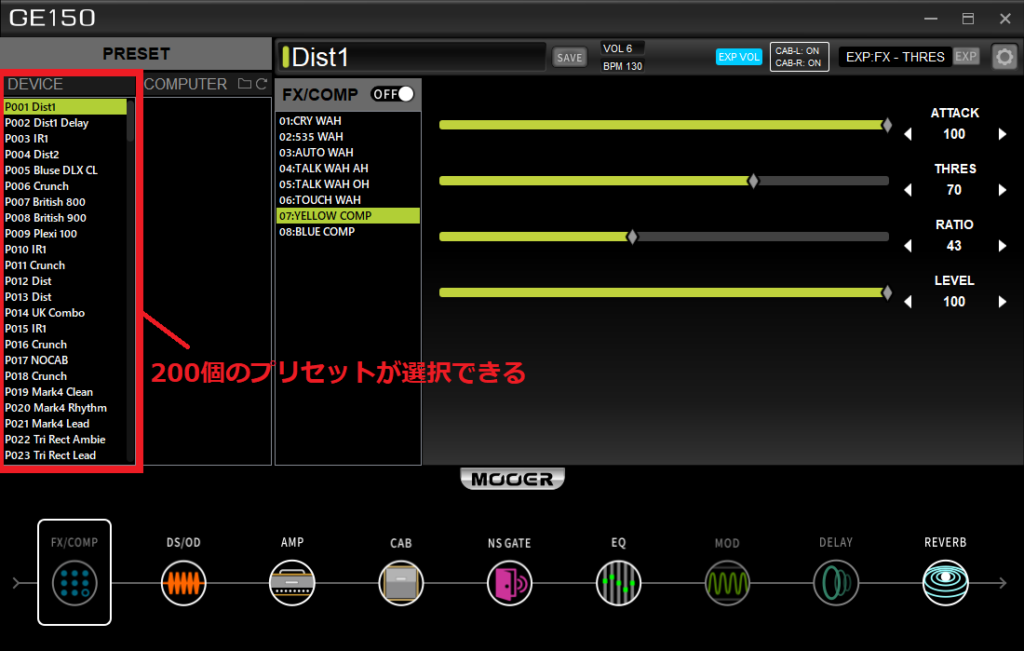Adjust the ATTACK slider

point(664,125)
